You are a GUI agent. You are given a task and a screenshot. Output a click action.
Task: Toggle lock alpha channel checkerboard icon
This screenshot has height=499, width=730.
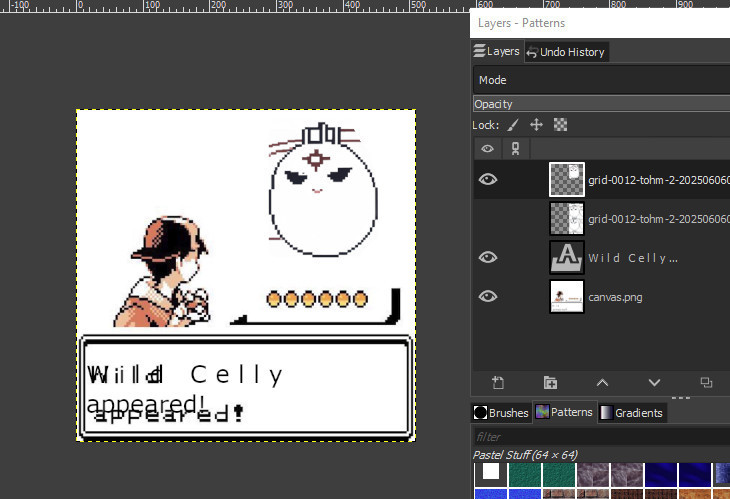pyautogui.click(x=560, y=125)
